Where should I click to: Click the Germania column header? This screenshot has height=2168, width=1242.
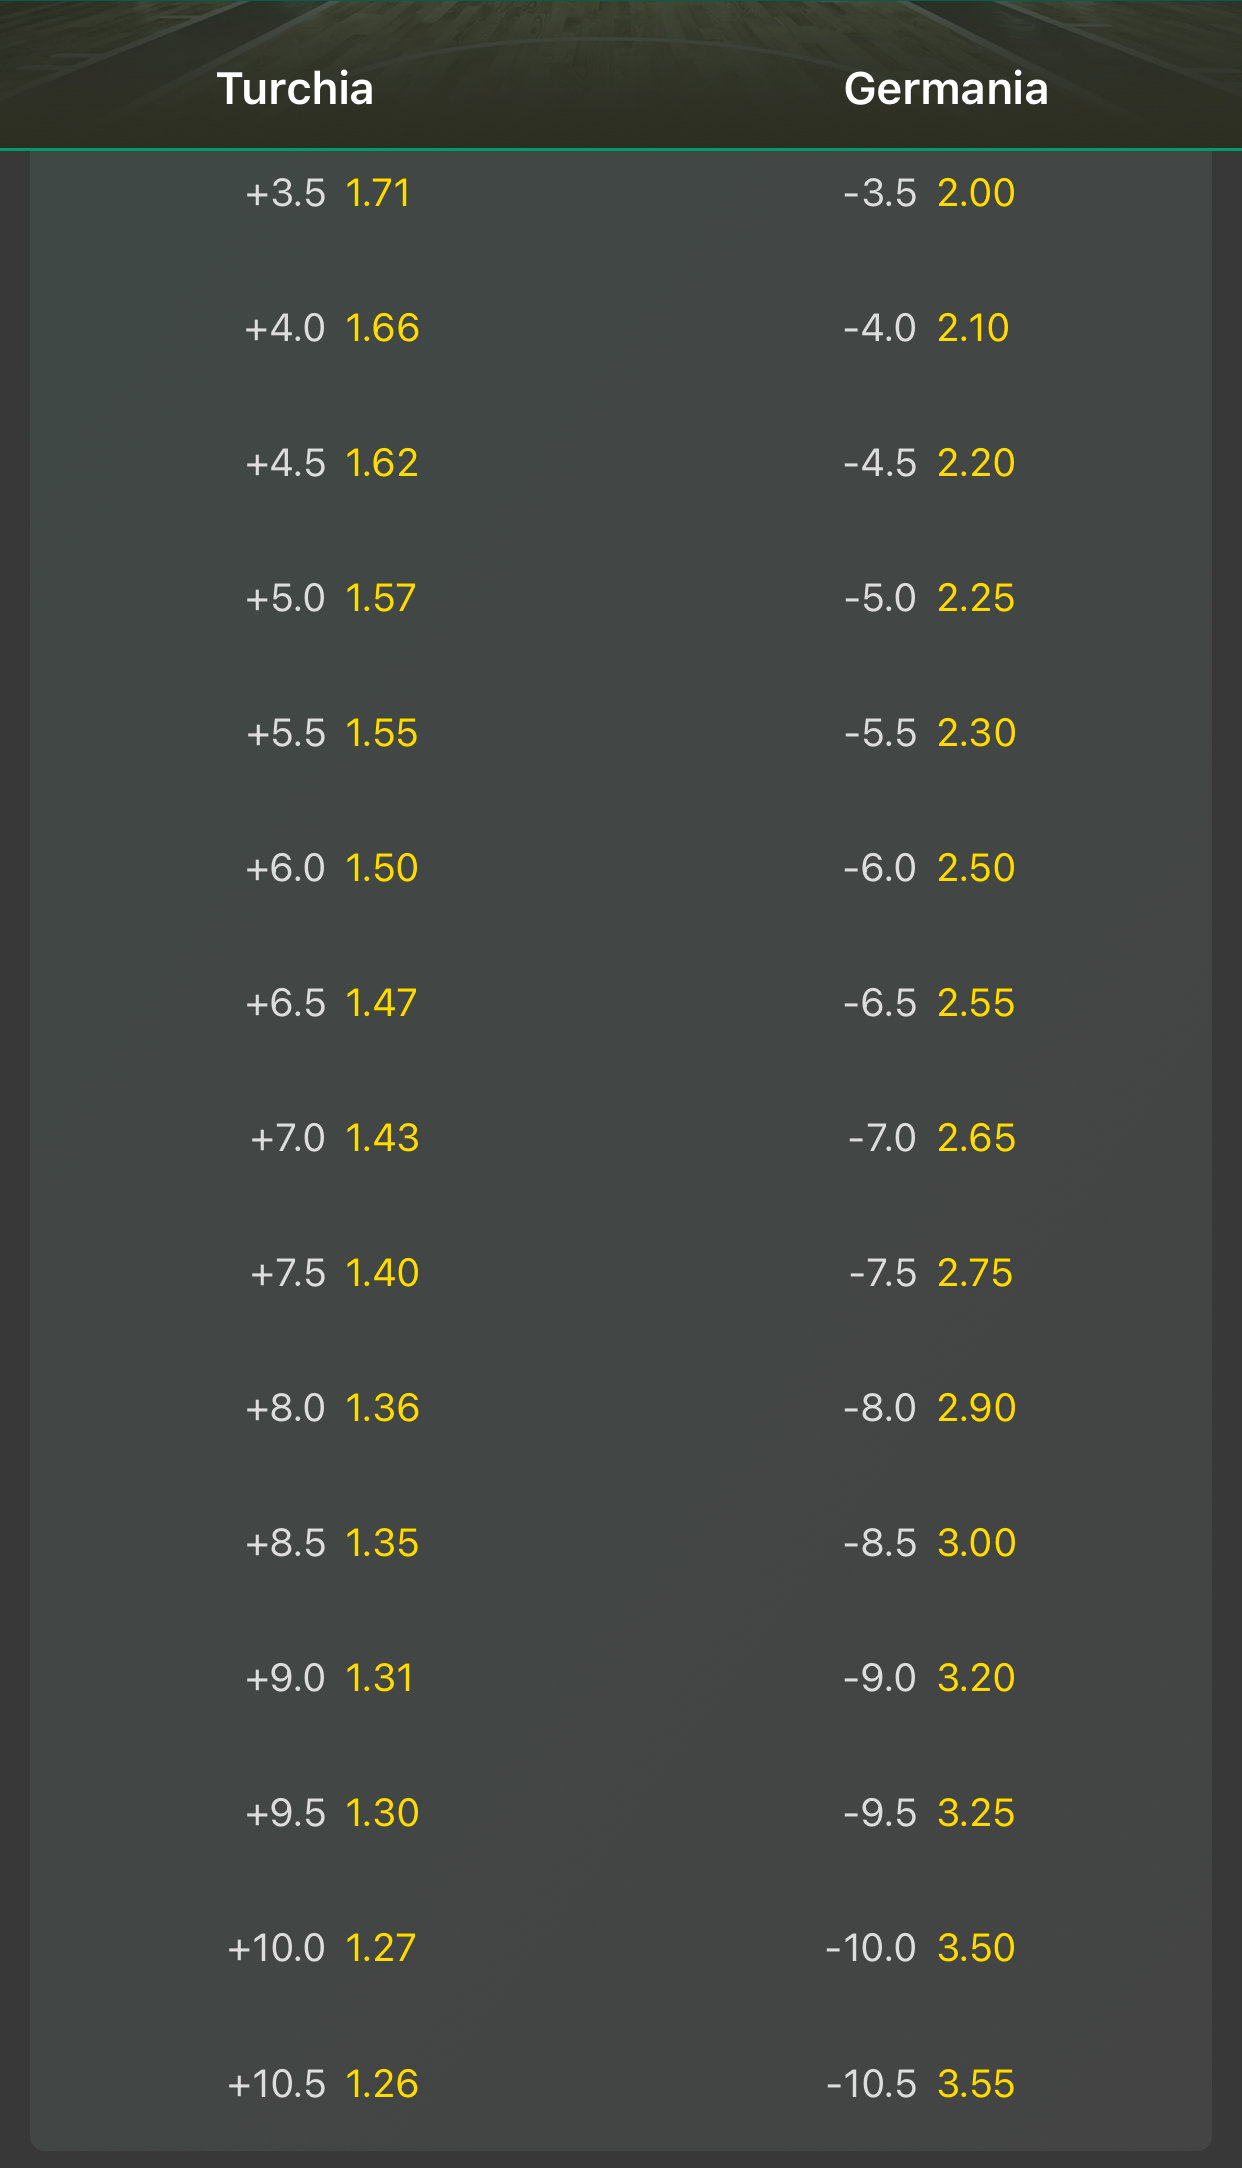[x=946, y=89]
